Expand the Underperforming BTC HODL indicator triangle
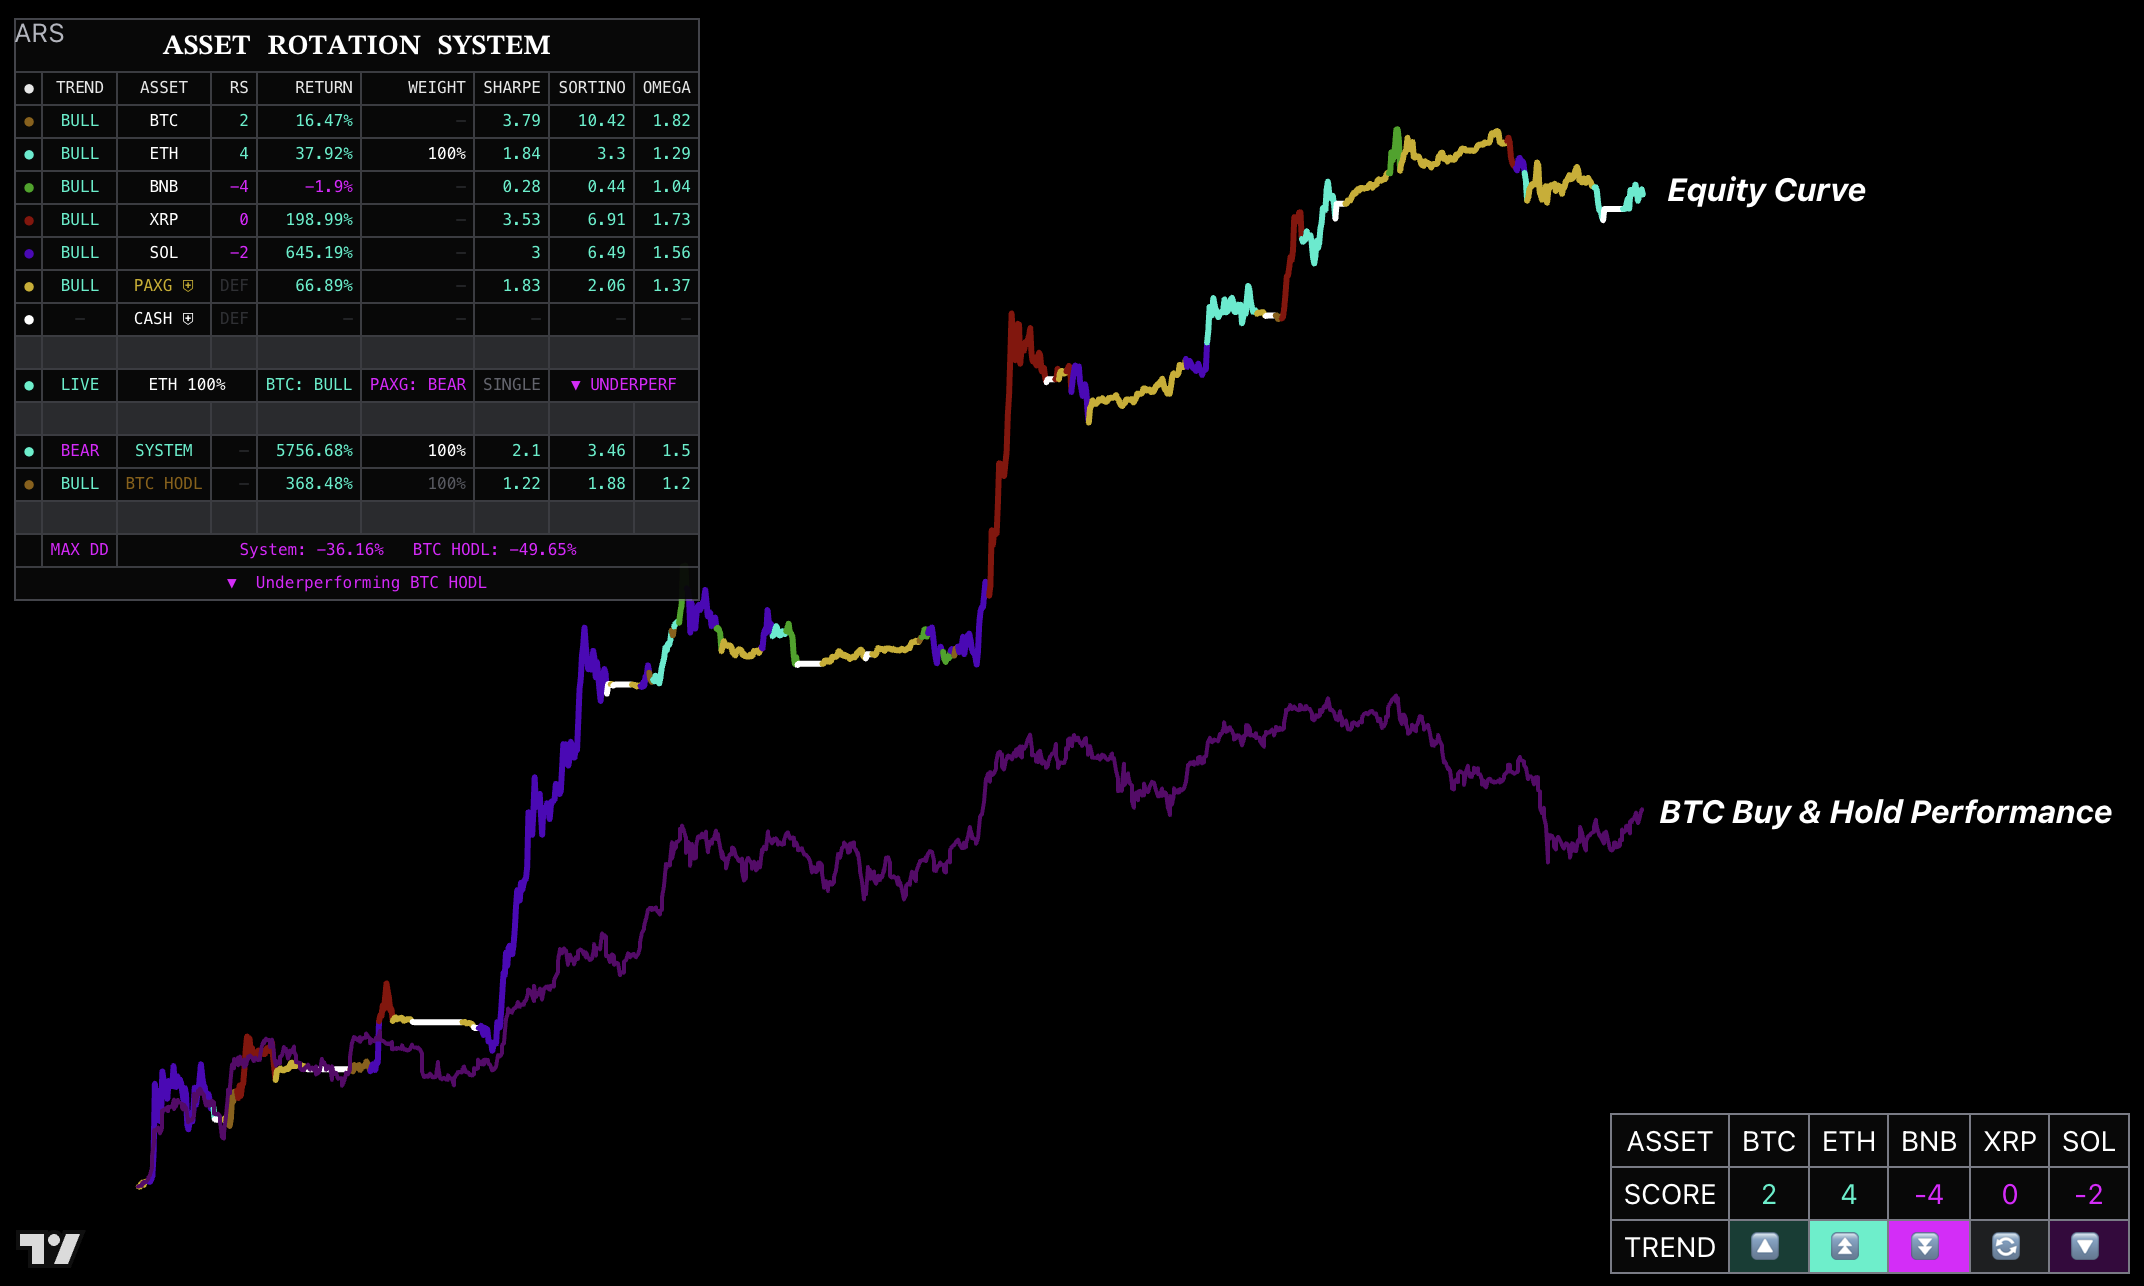2144x1286 pixels. [x=231, y=582]
